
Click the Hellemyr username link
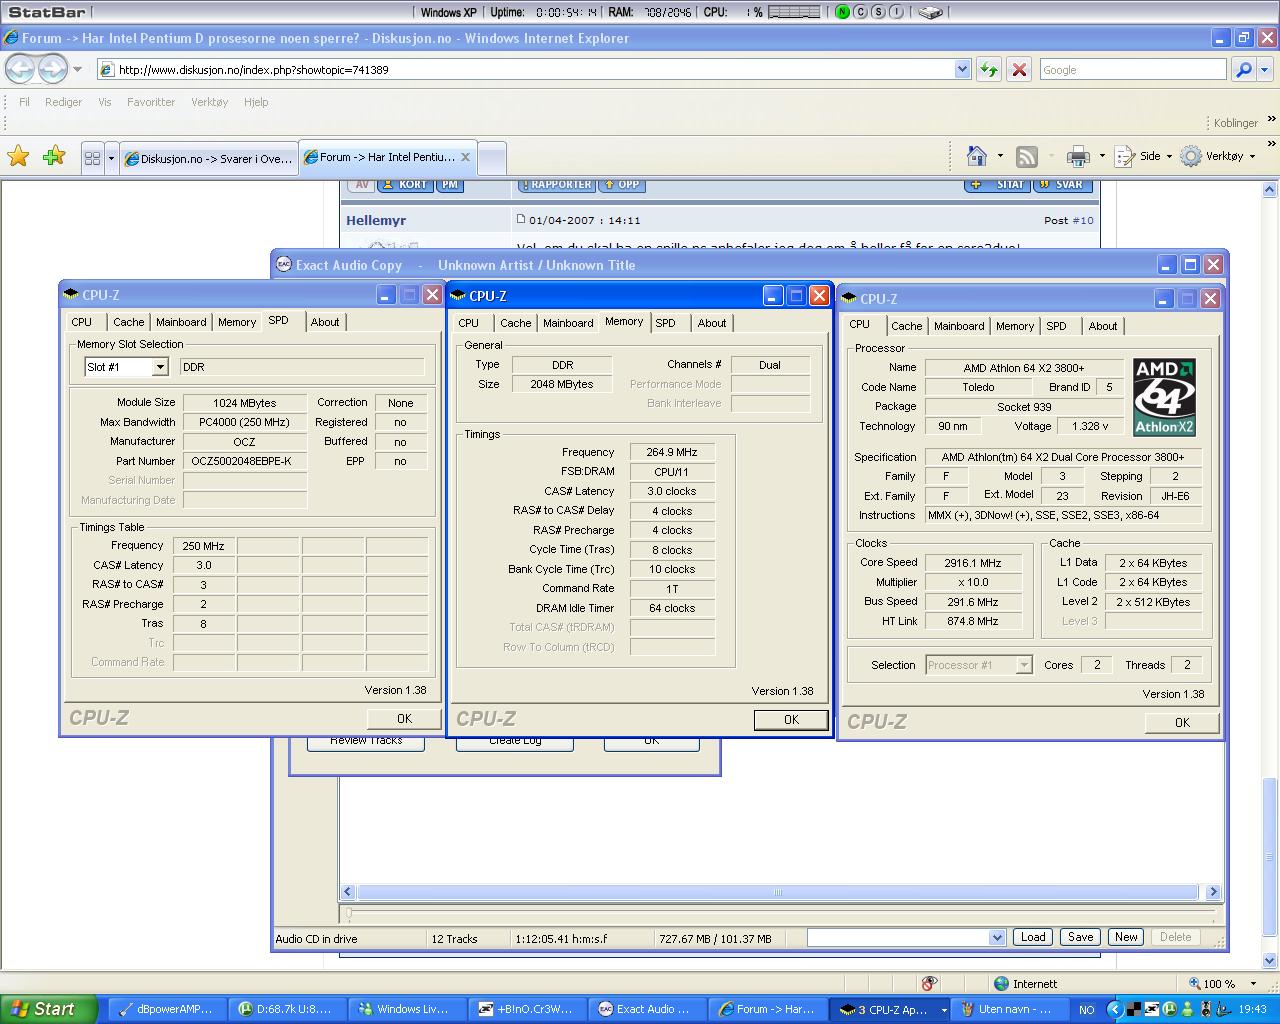point(376,220)
